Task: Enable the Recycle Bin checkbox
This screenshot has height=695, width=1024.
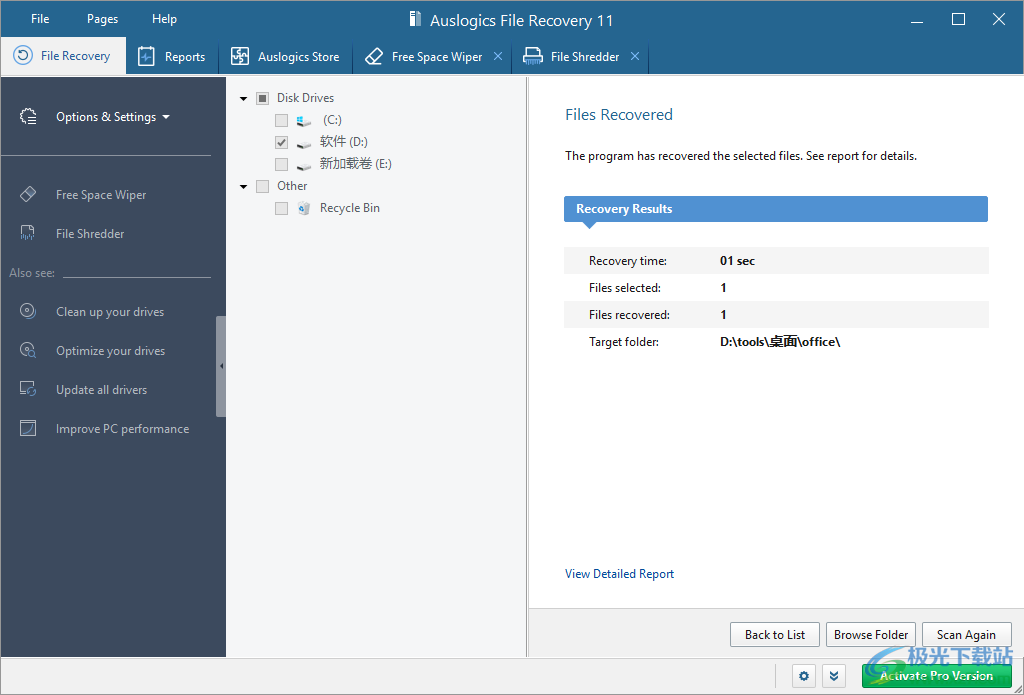Action: 282,207
